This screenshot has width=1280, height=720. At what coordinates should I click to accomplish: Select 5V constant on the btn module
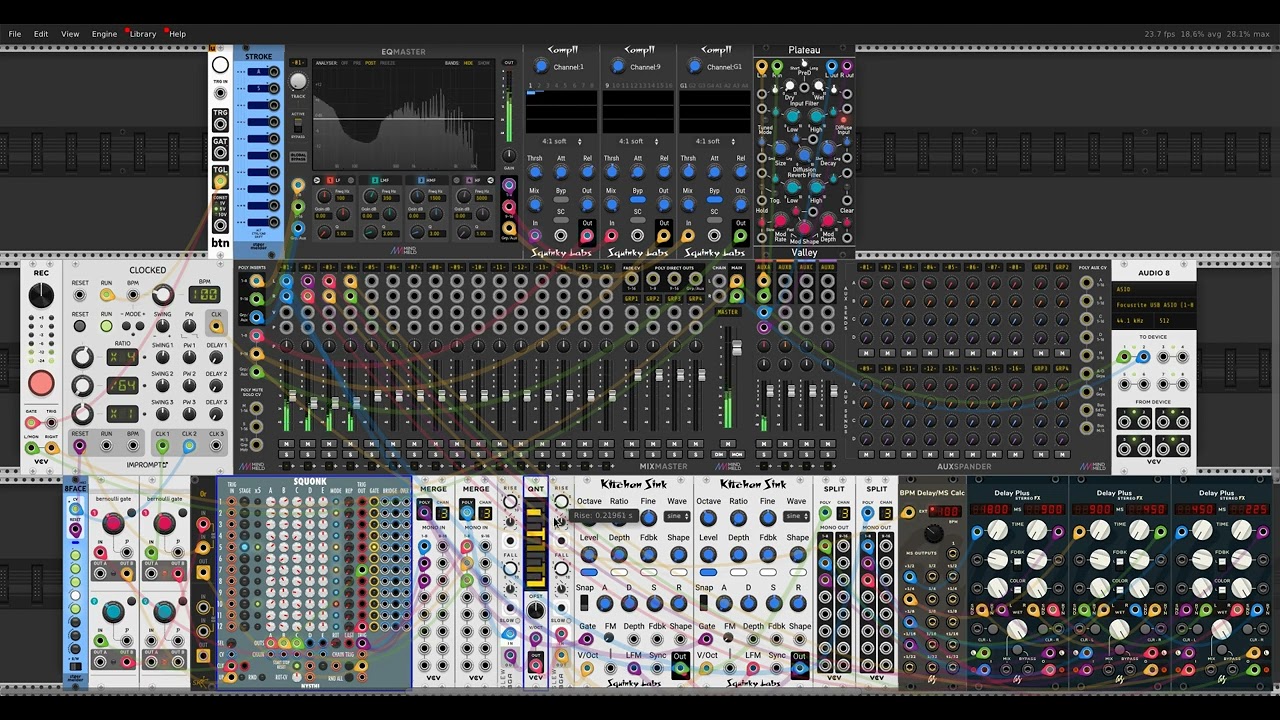coord(221,207)
